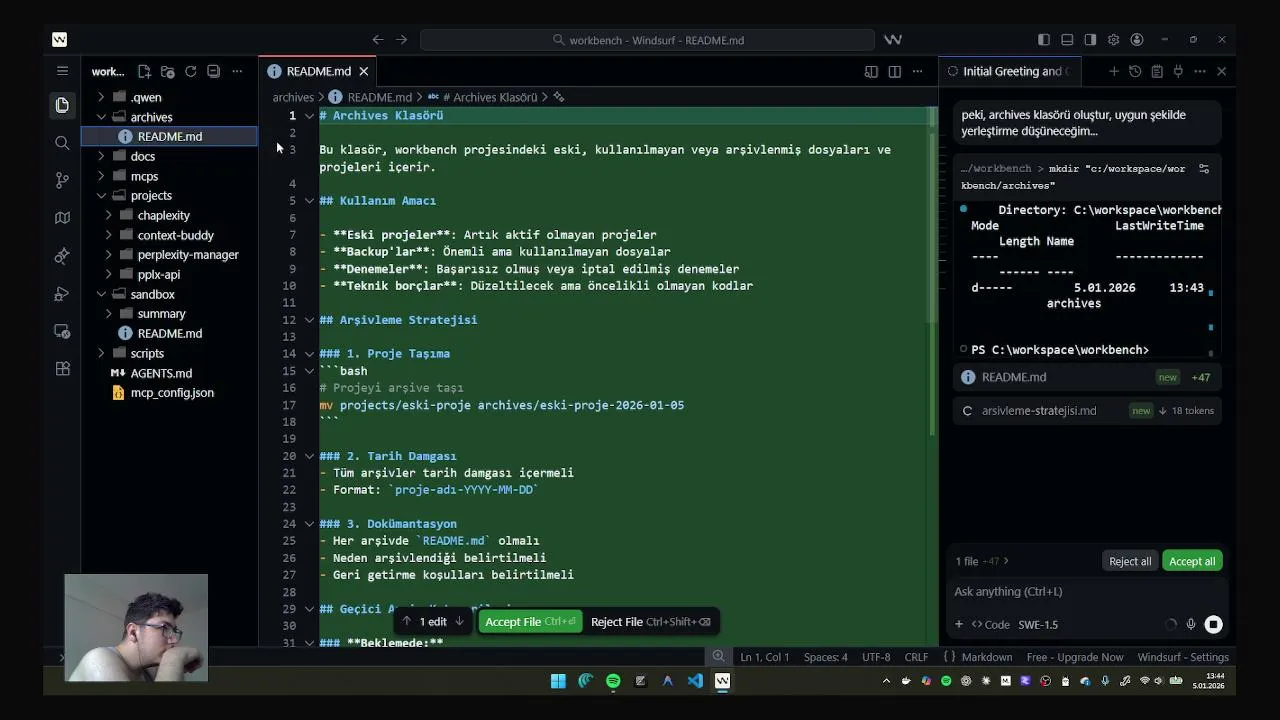The width and height of the screenshot is (1280, 720).
Task: Close the README.md editor tab
Action: tap(364, 71)
